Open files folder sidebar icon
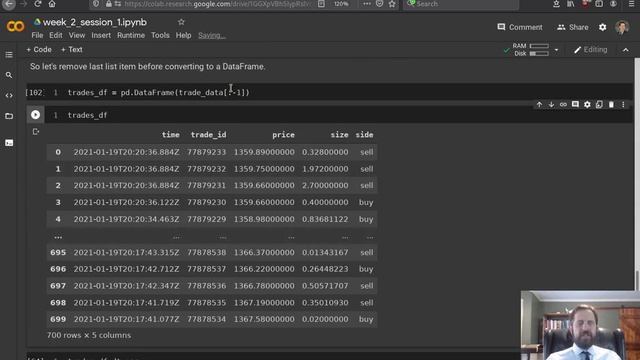This screenshot has width=640, height=360. (9, 116)
